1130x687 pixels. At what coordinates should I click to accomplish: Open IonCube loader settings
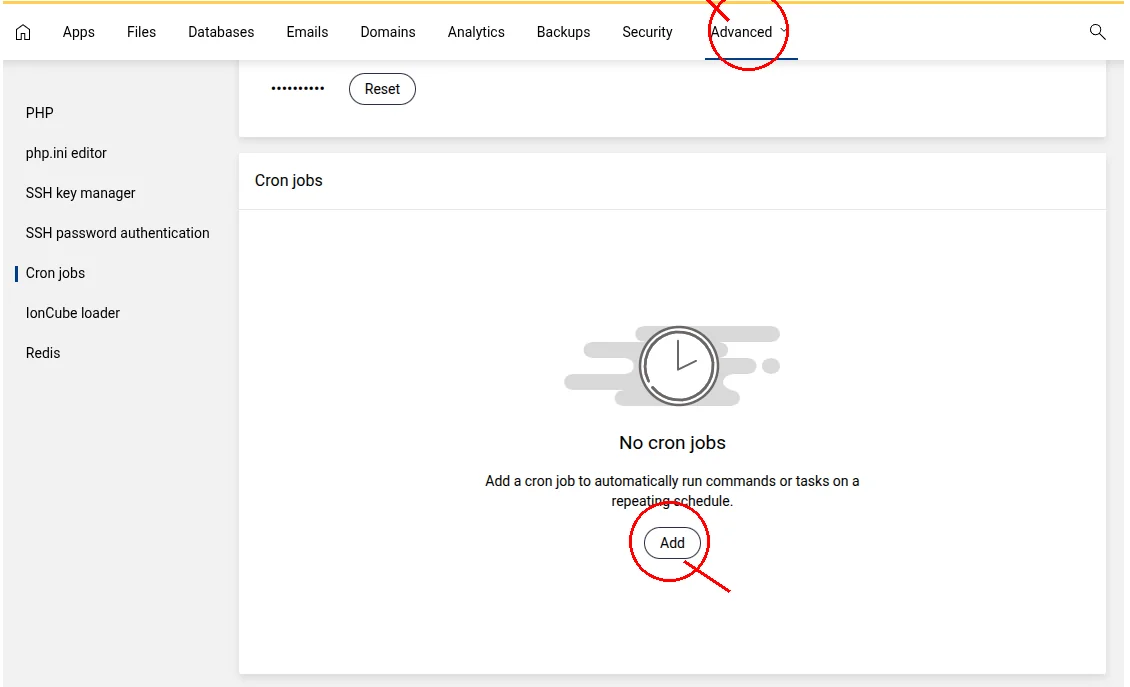point(73,313)
